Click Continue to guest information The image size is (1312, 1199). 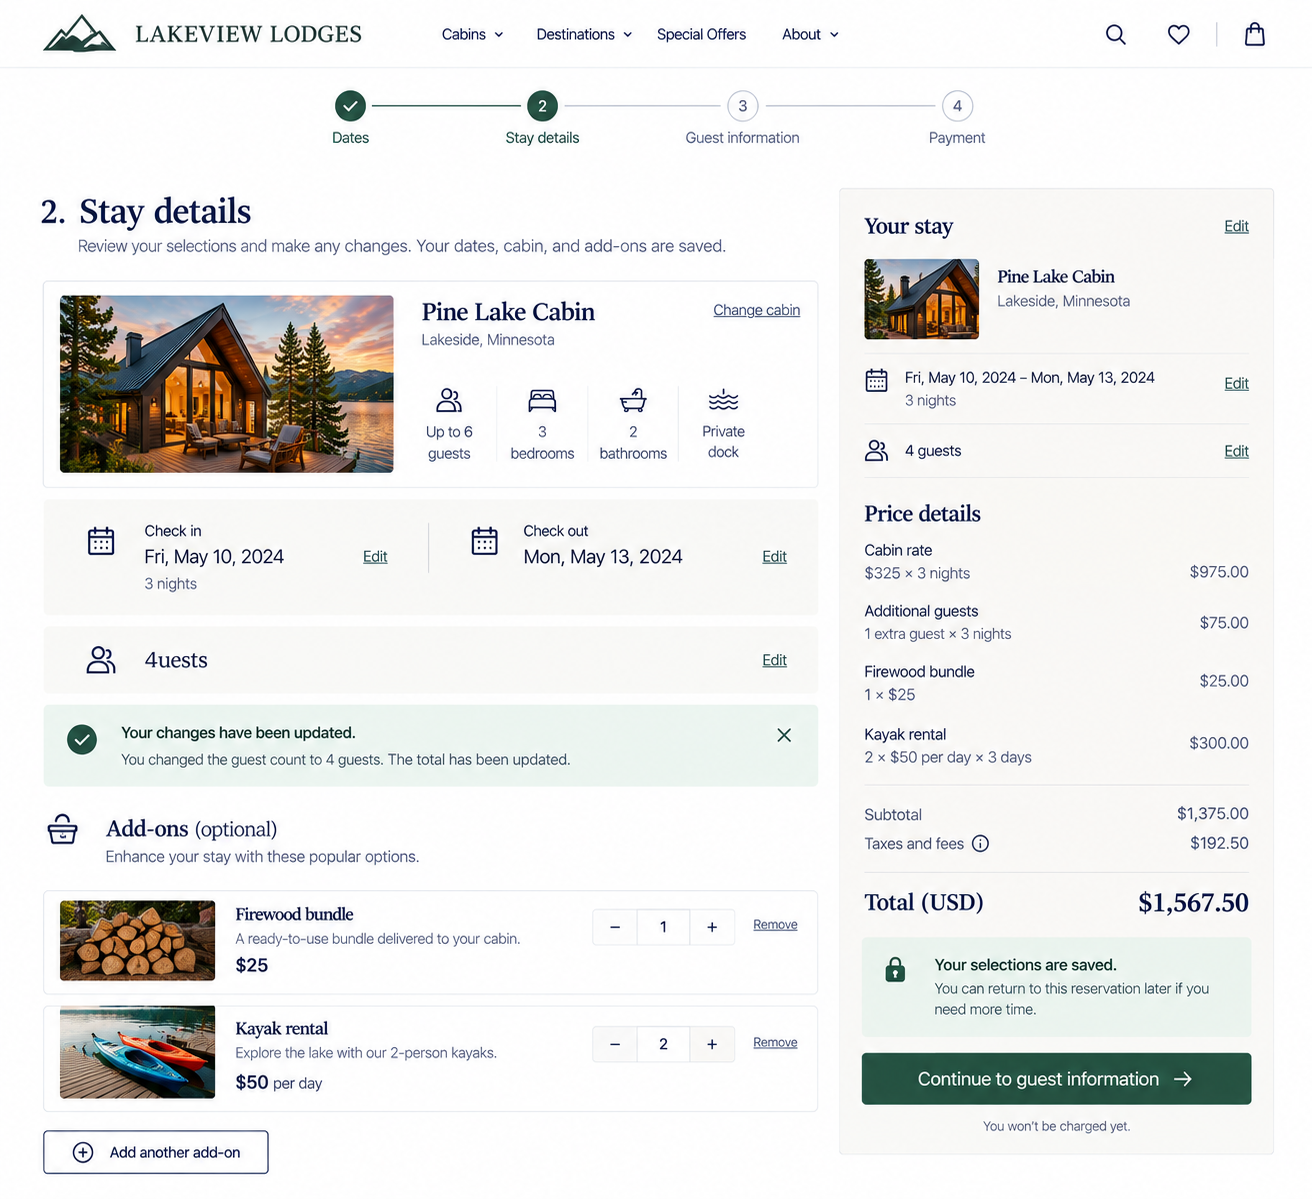tap(1056, 1079)
